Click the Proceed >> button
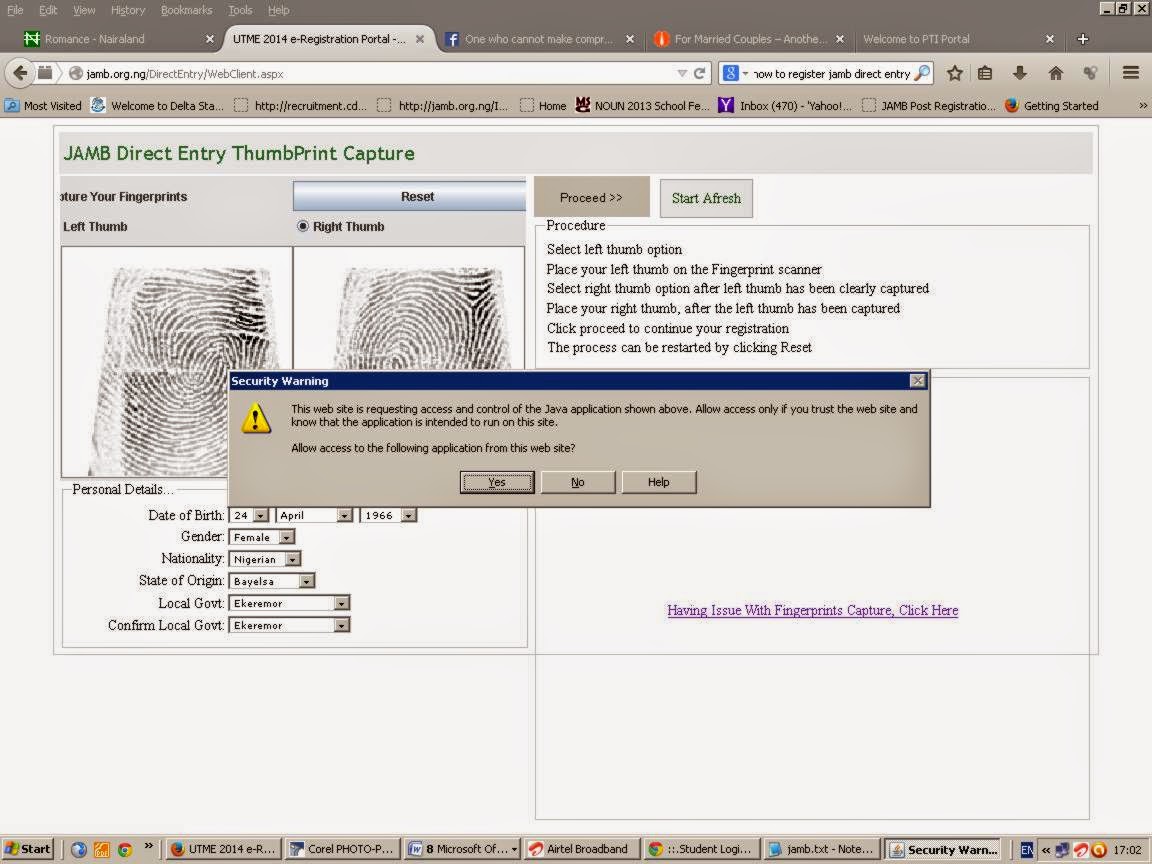The image size is (1152, 864). click(x=591, y=198)
